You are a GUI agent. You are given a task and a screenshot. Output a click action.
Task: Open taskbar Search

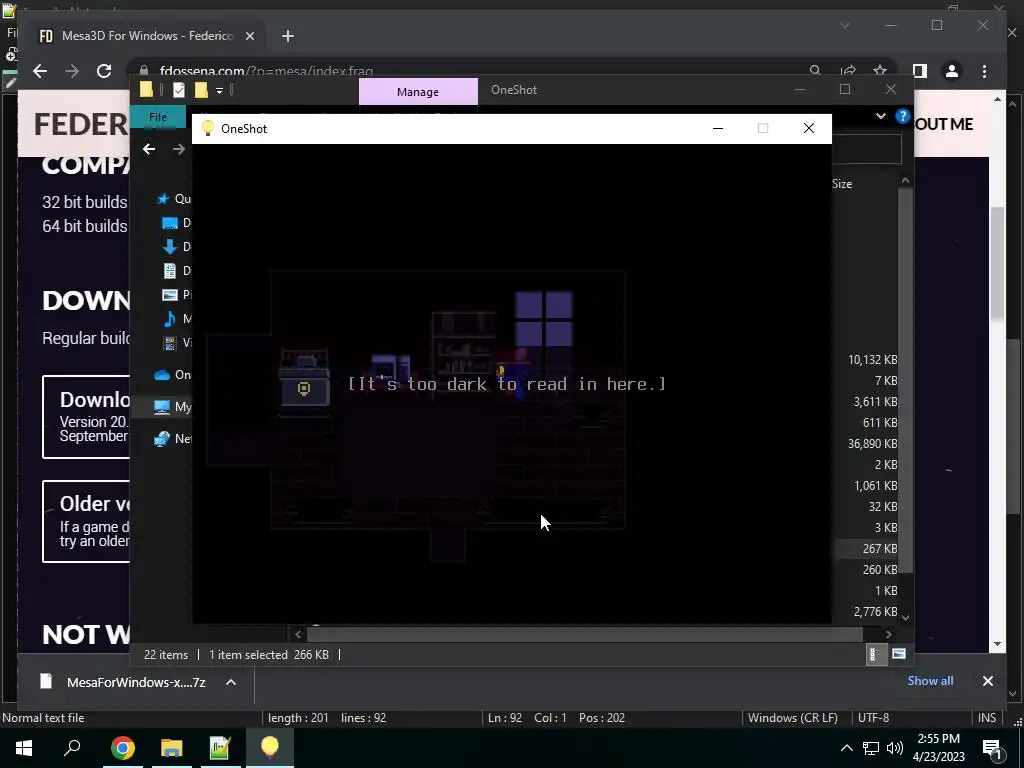tap(72, 748)
